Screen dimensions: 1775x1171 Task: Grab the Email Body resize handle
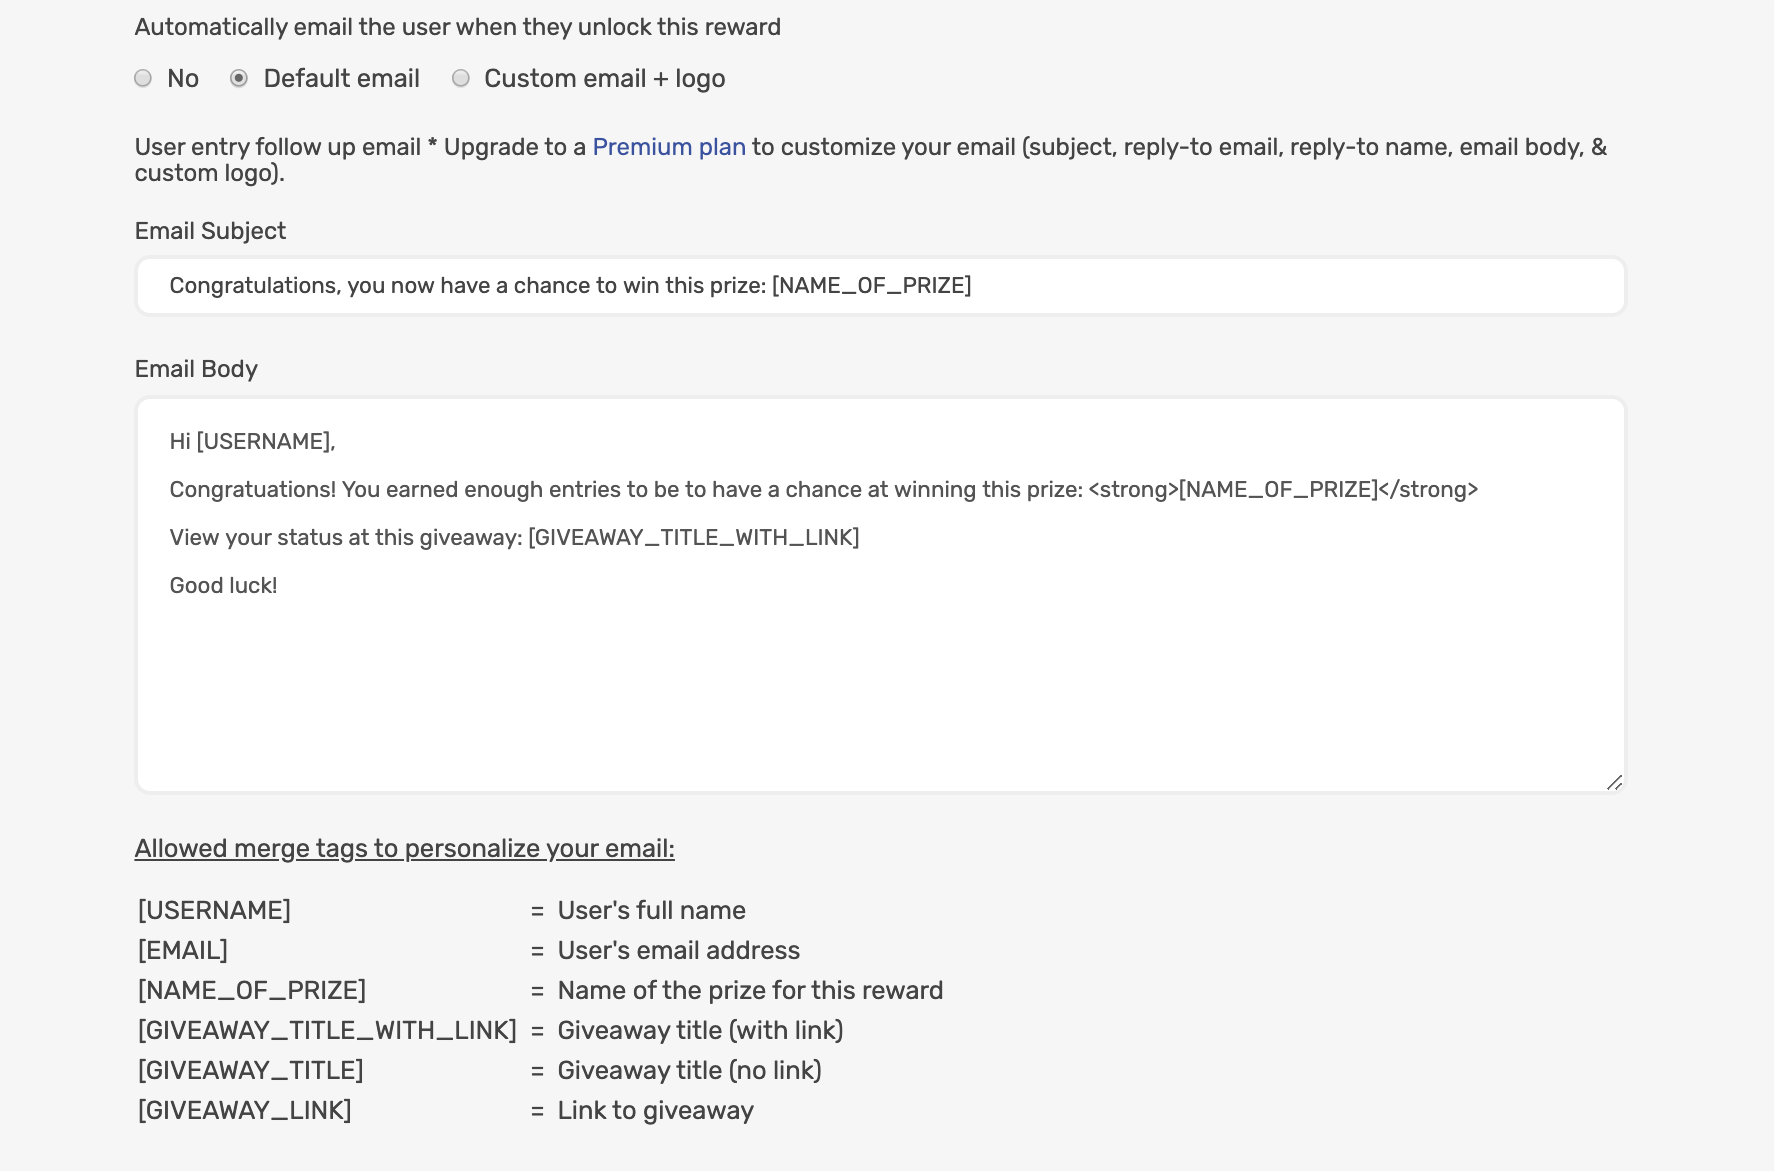1614,782
